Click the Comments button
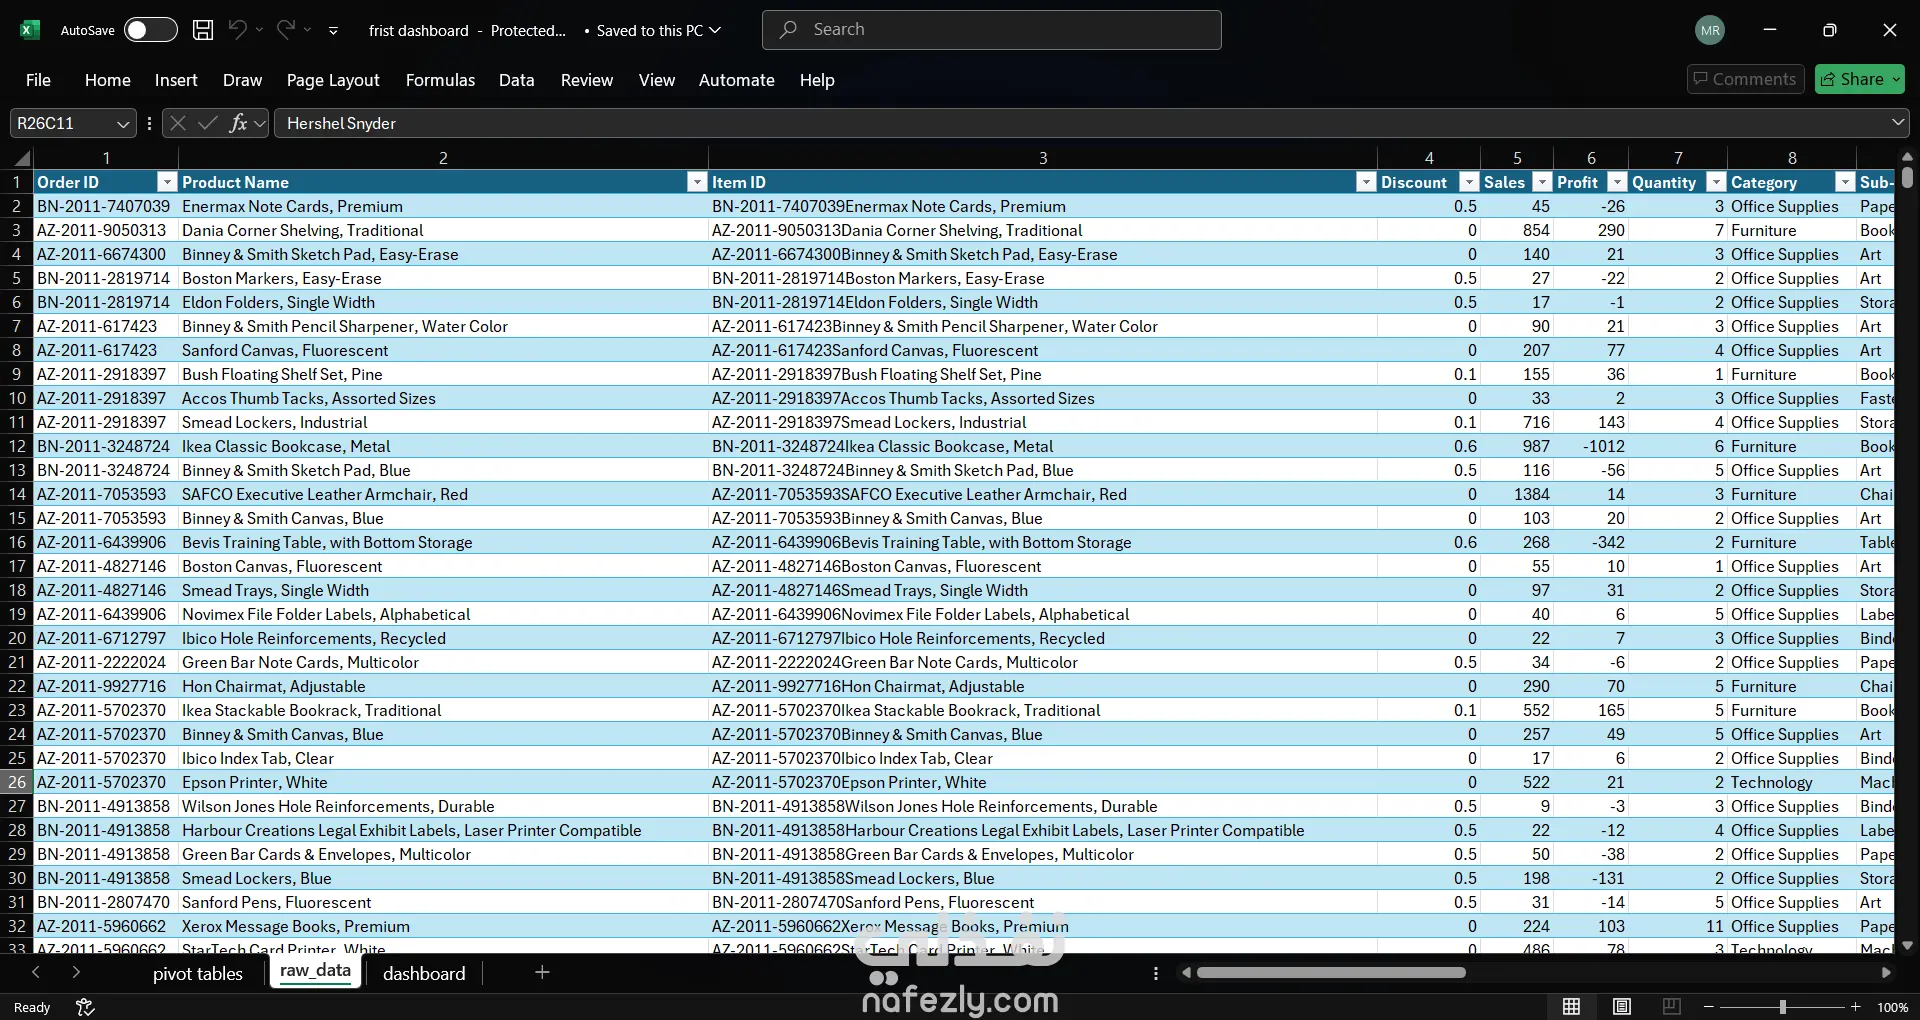 coord(1745,79)
